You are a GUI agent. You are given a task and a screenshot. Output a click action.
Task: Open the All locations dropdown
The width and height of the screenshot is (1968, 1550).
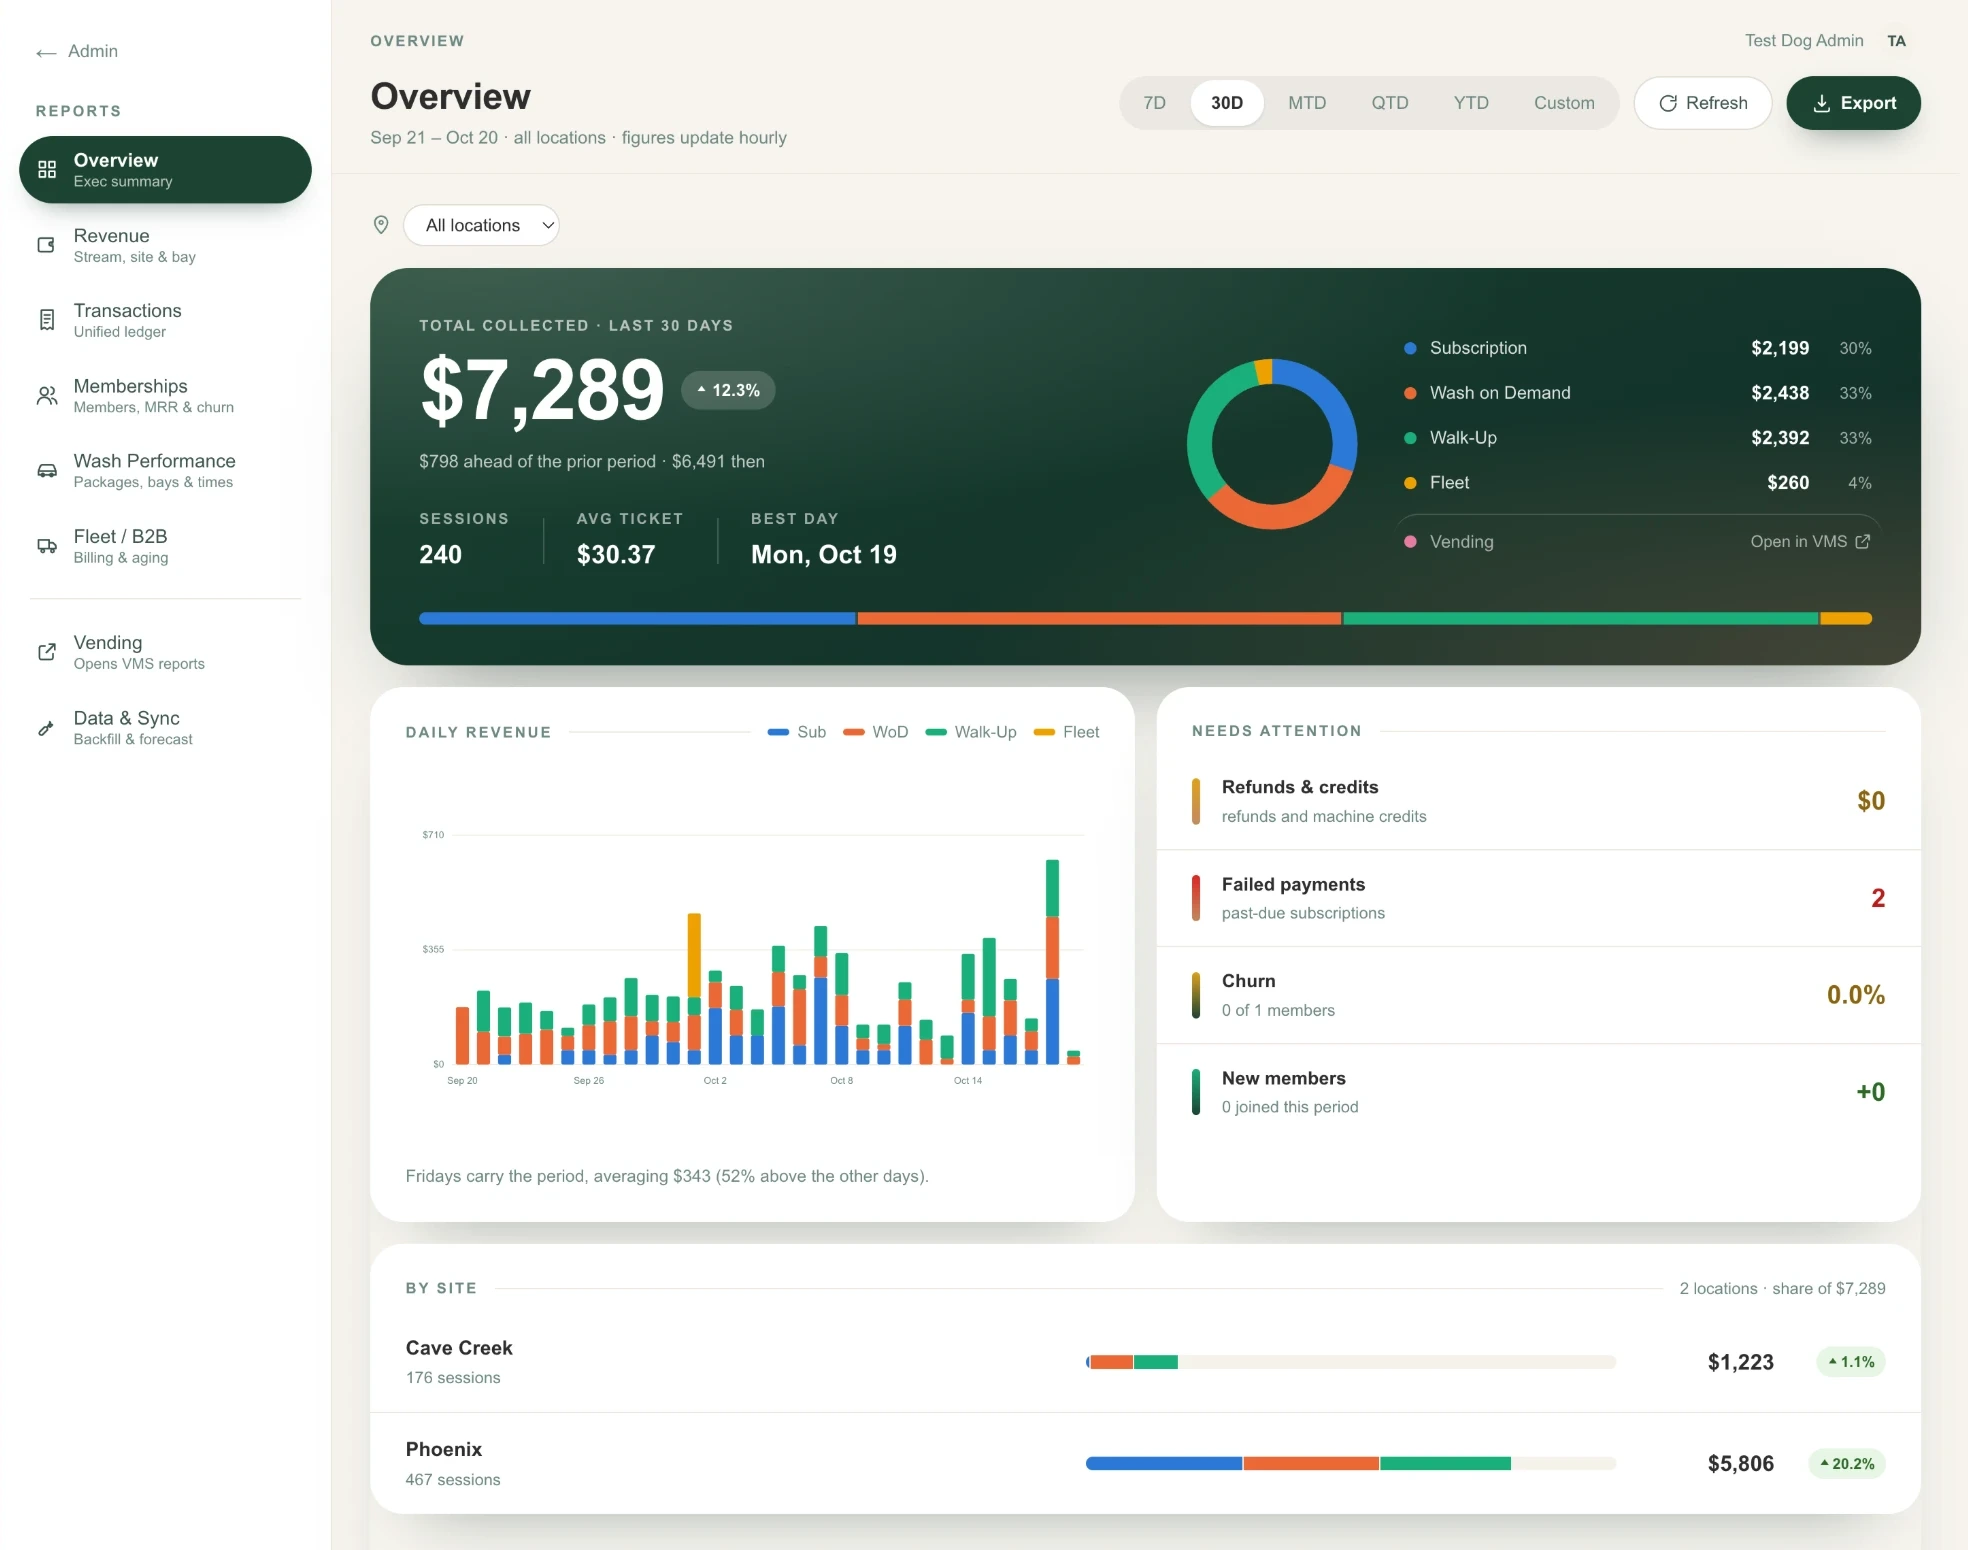(482, 225)
